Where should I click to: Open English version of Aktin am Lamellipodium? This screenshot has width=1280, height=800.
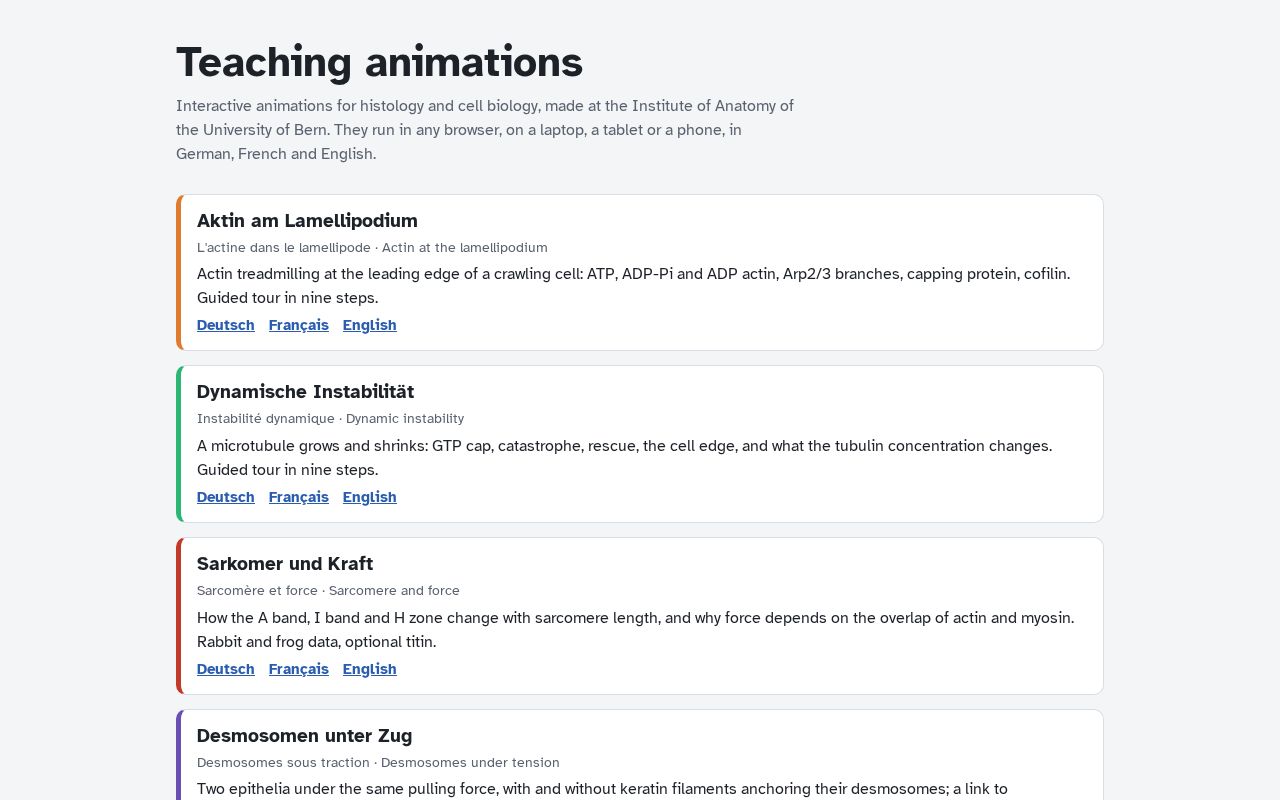tap(370, 325)
